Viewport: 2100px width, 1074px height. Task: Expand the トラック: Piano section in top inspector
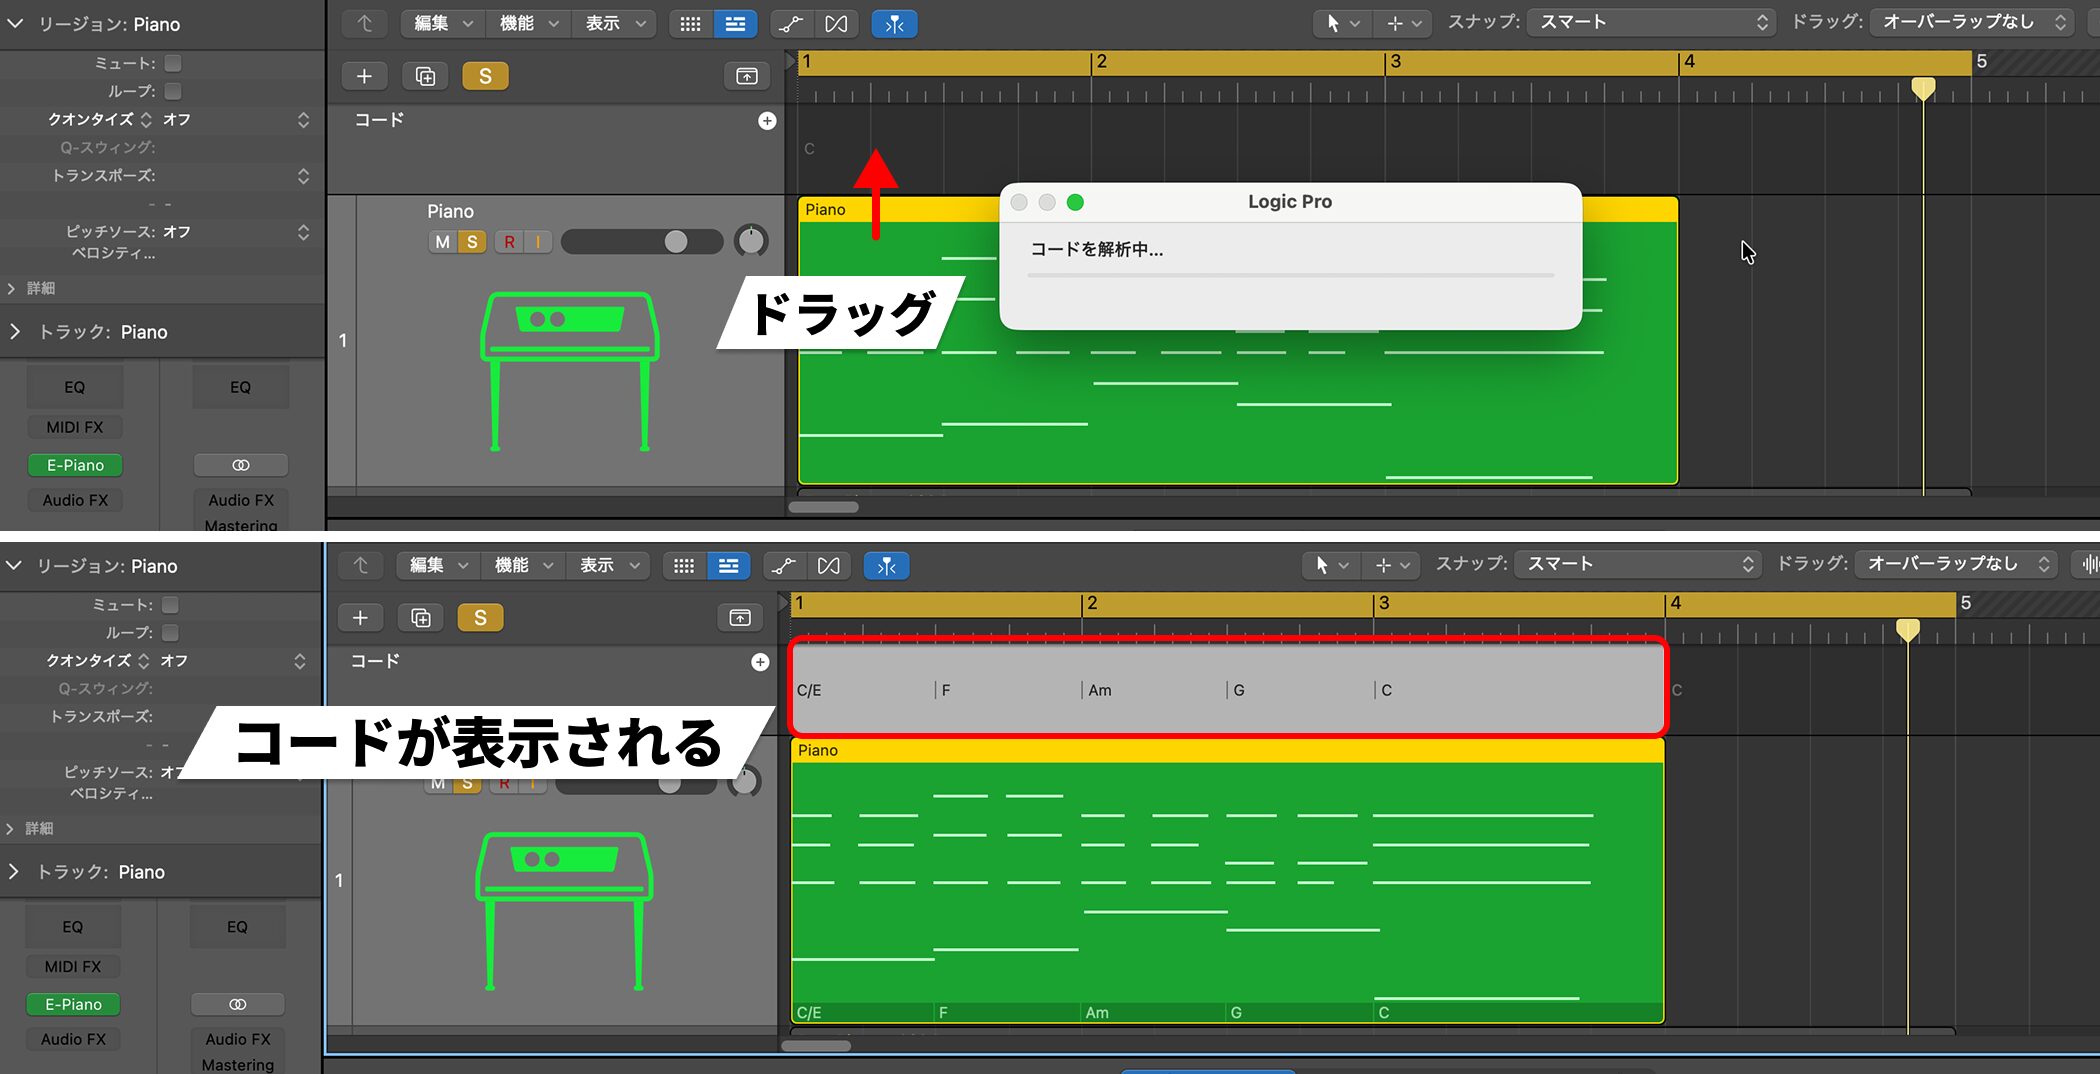click(x=15, y=332)
